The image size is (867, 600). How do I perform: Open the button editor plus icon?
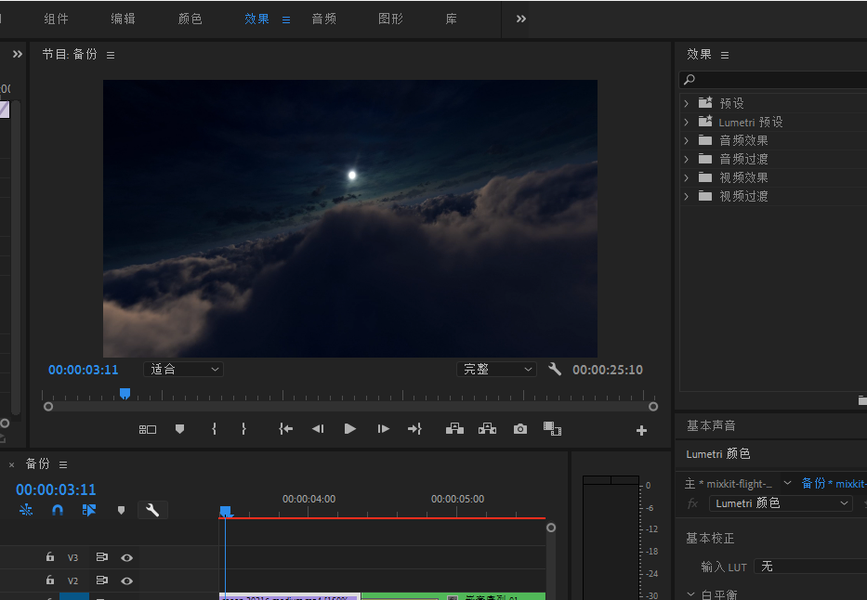coord(641,430)
